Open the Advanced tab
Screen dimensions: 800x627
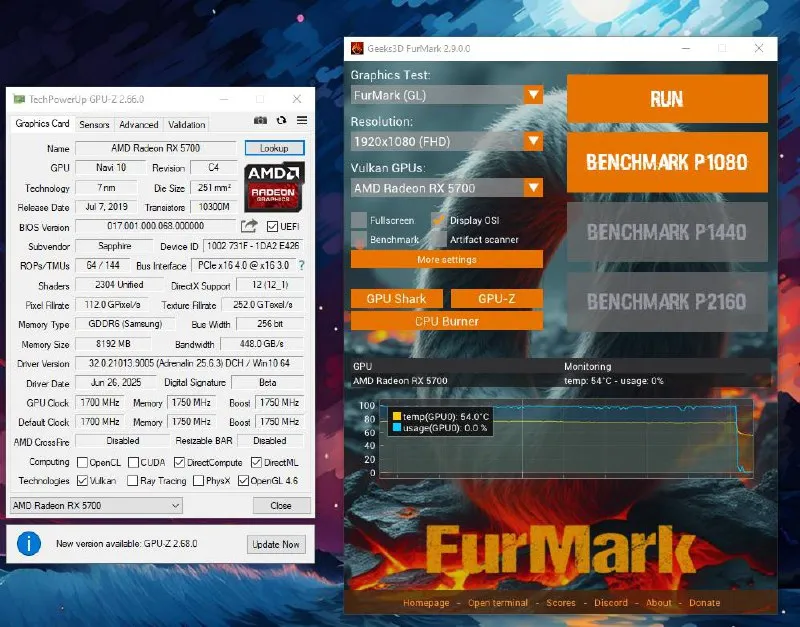(138, 125)
